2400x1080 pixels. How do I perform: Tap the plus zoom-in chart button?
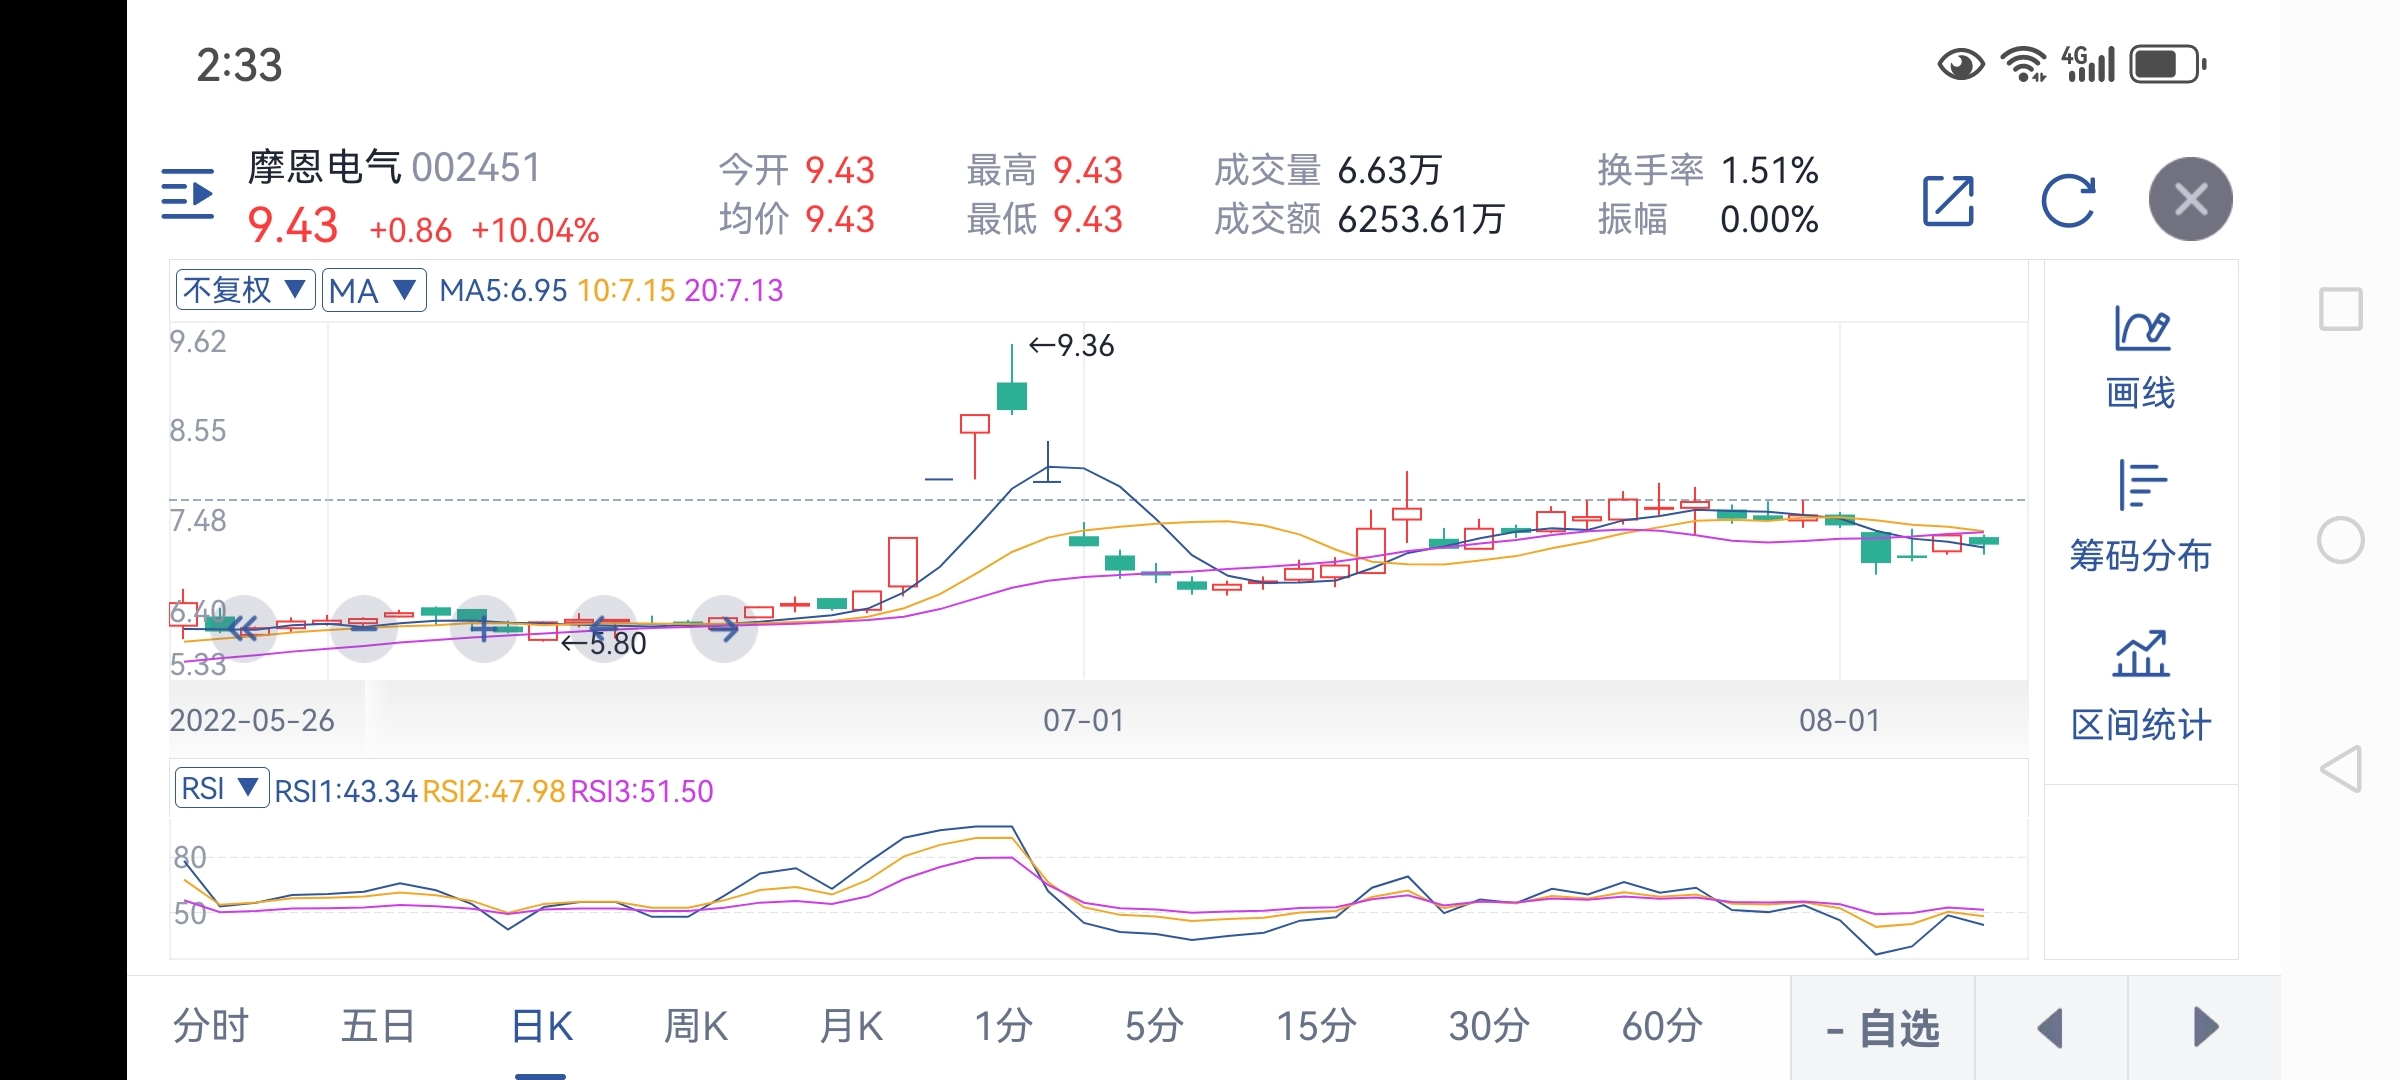[484, 628]
